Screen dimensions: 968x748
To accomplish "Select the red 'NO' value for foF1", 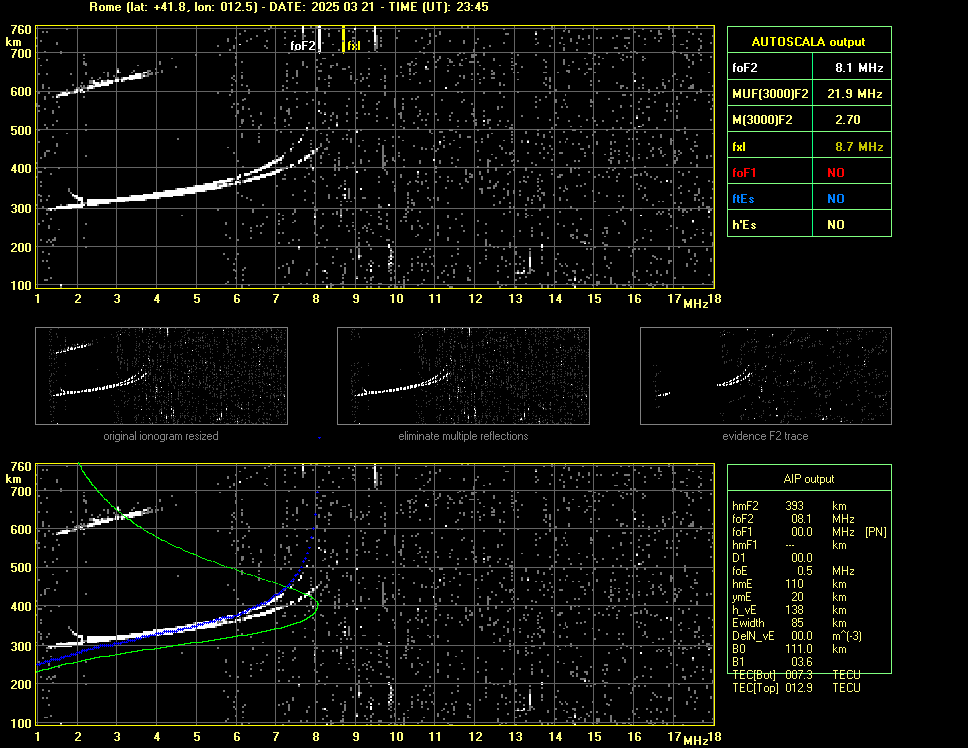I will click(x=836, y=173).
